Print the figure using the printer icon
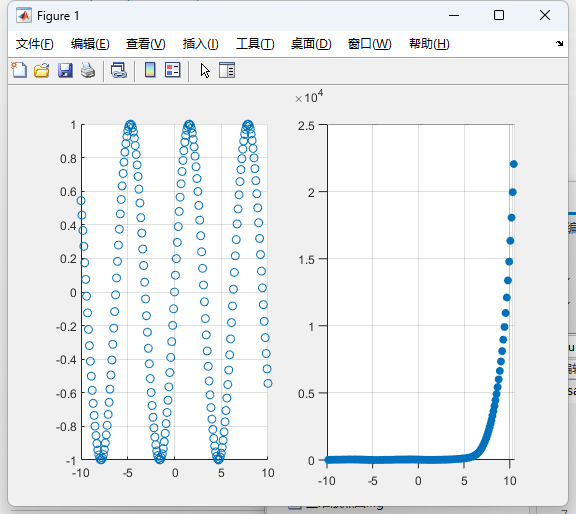576x514 pixels. pos(88,70)
